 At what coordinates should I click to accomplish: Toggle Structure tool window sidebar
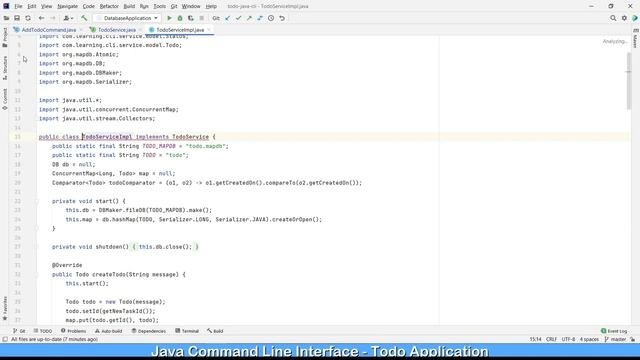click(5, 67)
